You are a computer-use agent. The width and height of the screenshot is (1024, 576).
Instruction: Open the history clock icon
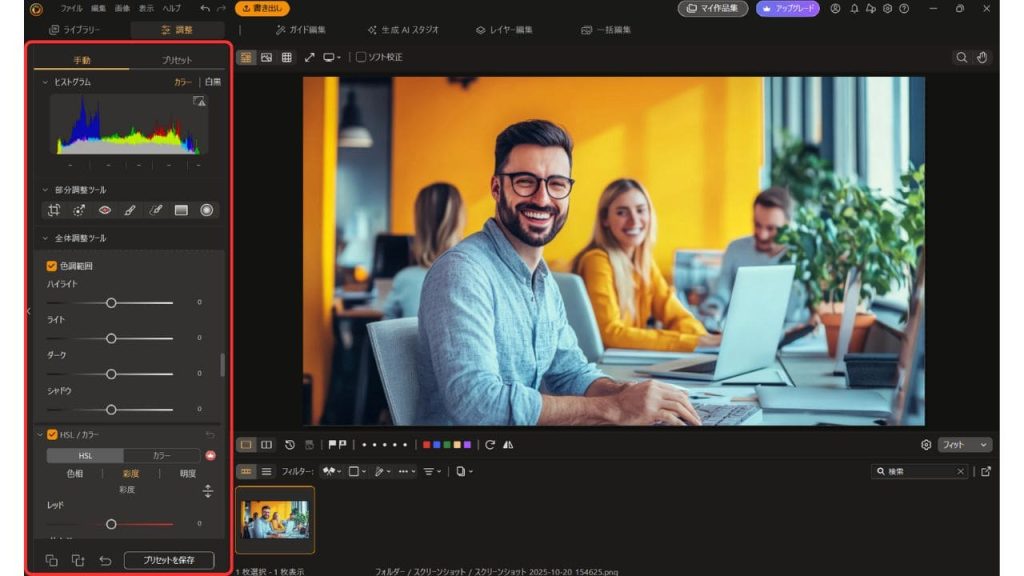[290, 445]
